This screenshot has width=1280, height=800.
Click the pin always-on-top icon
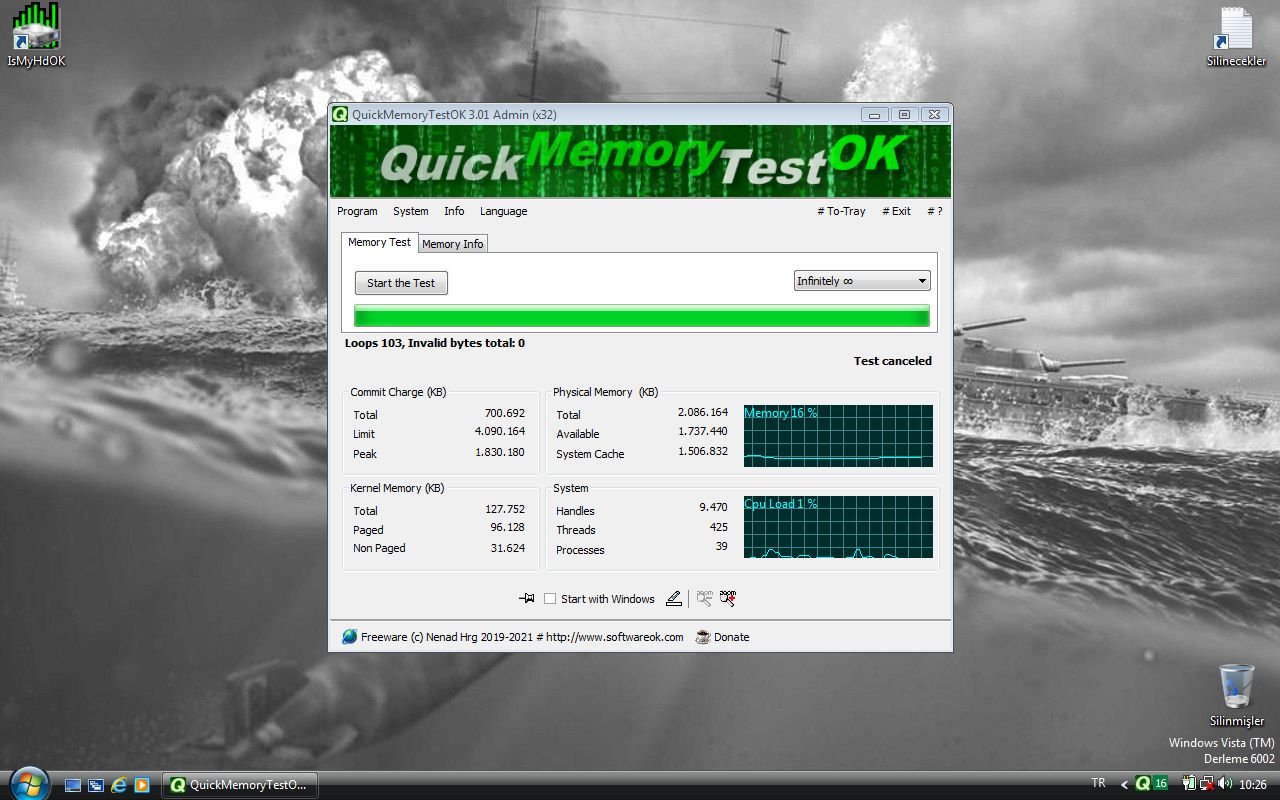coord(527,598)
